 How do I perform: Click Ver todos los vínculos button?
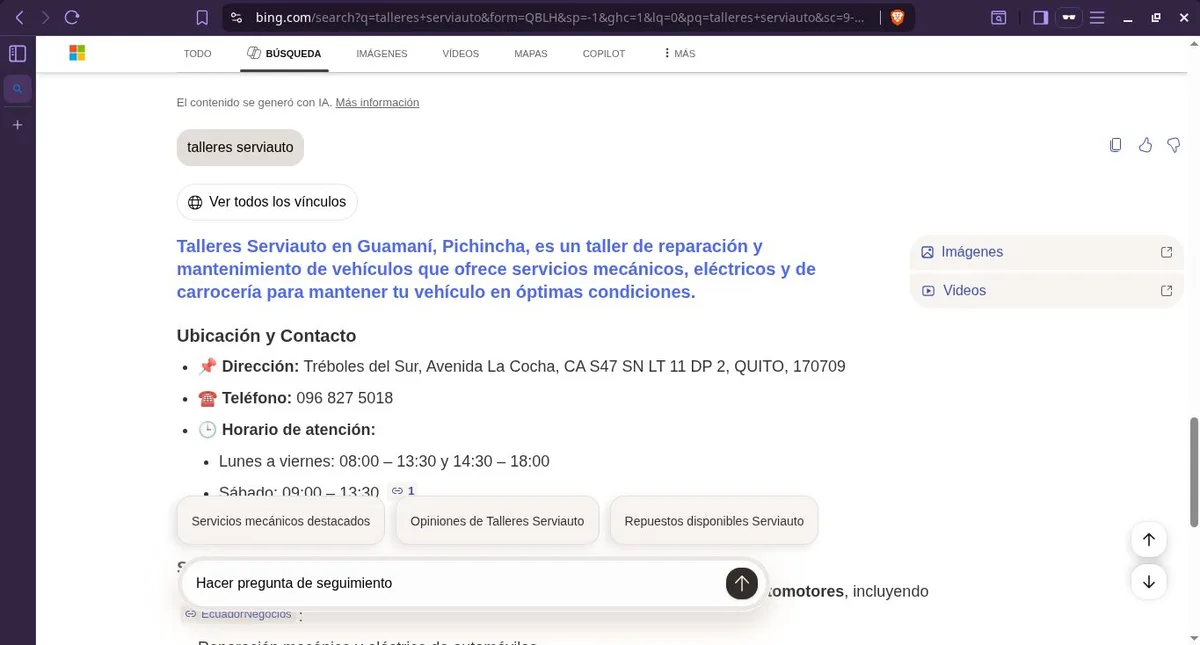point(267,202)
